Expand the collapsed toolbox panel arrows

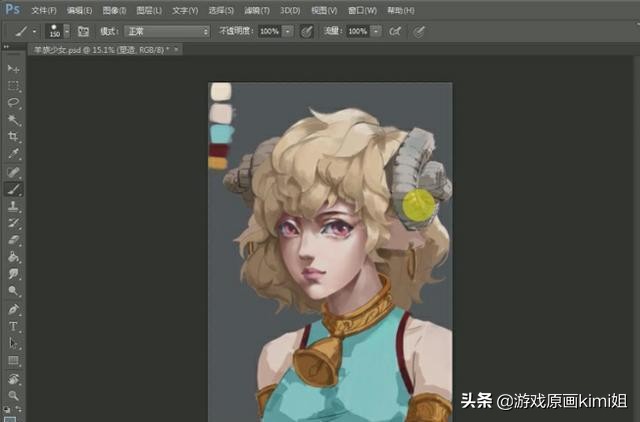(x=6, y=47)
